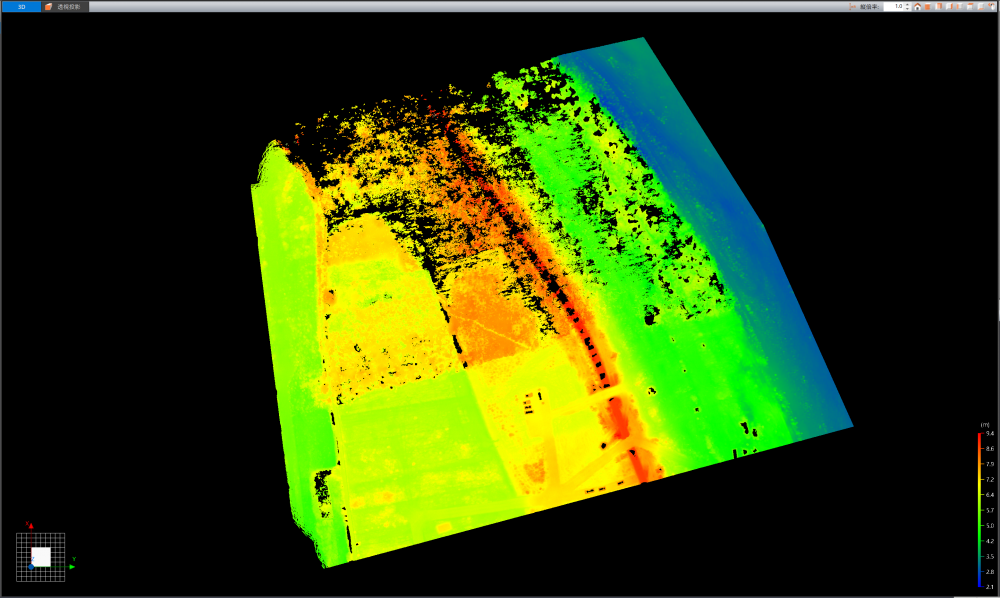Screen dimensions: 1000x598
Task: Focus the vertical scale 1.0 input field
Action: [894, 6]
